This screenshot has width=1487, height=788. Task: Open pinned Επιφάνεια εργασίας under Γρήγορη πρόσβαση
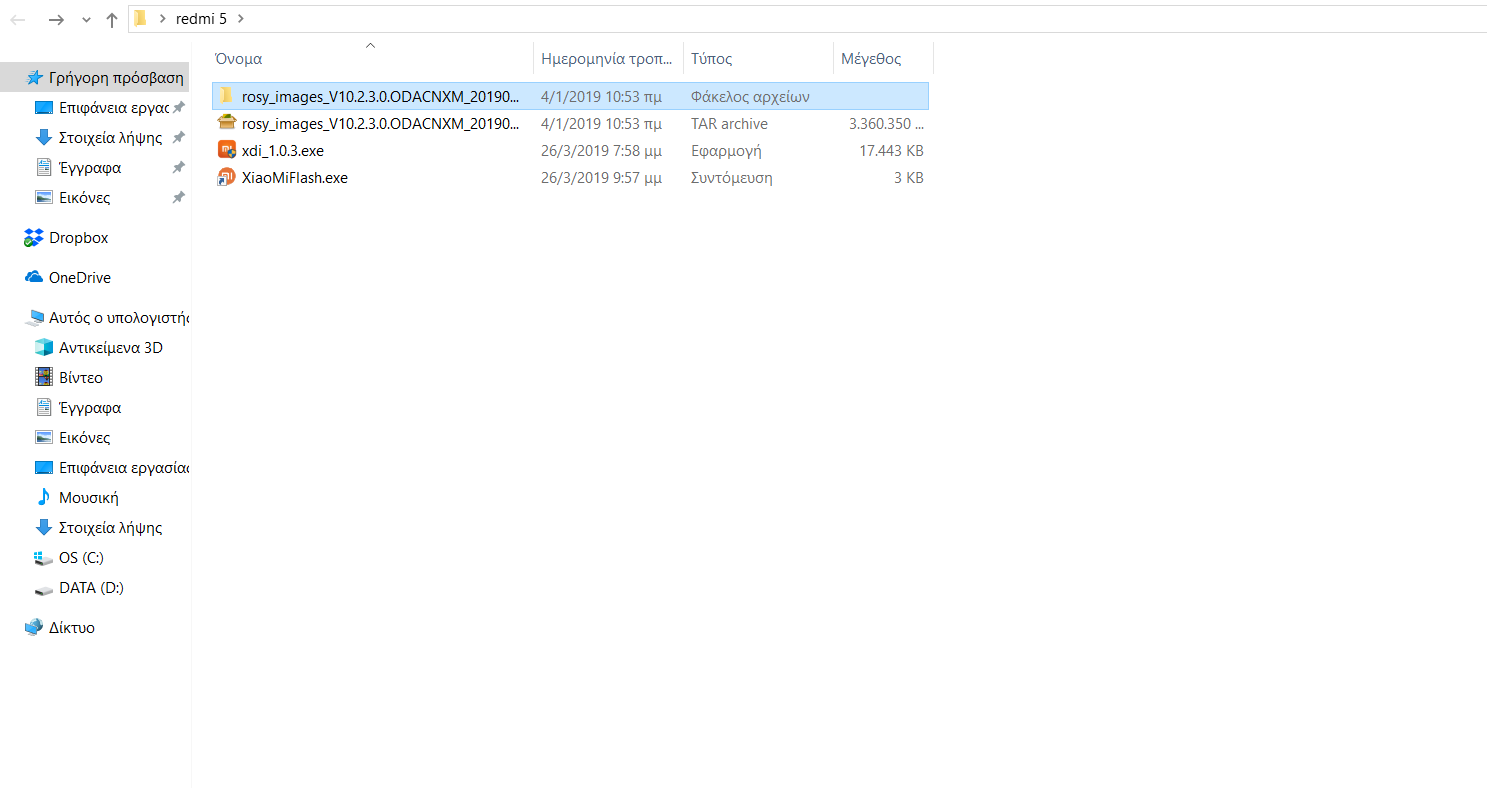[114, 107]
